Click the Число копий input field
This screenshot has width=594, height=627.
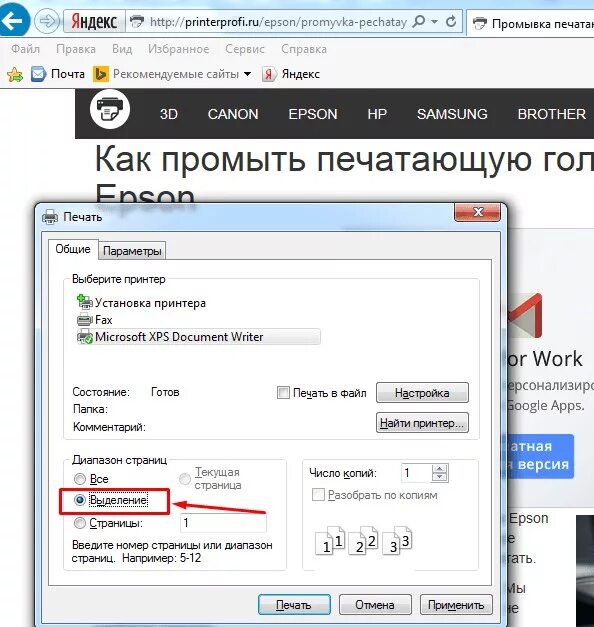(x=416, y=473)
